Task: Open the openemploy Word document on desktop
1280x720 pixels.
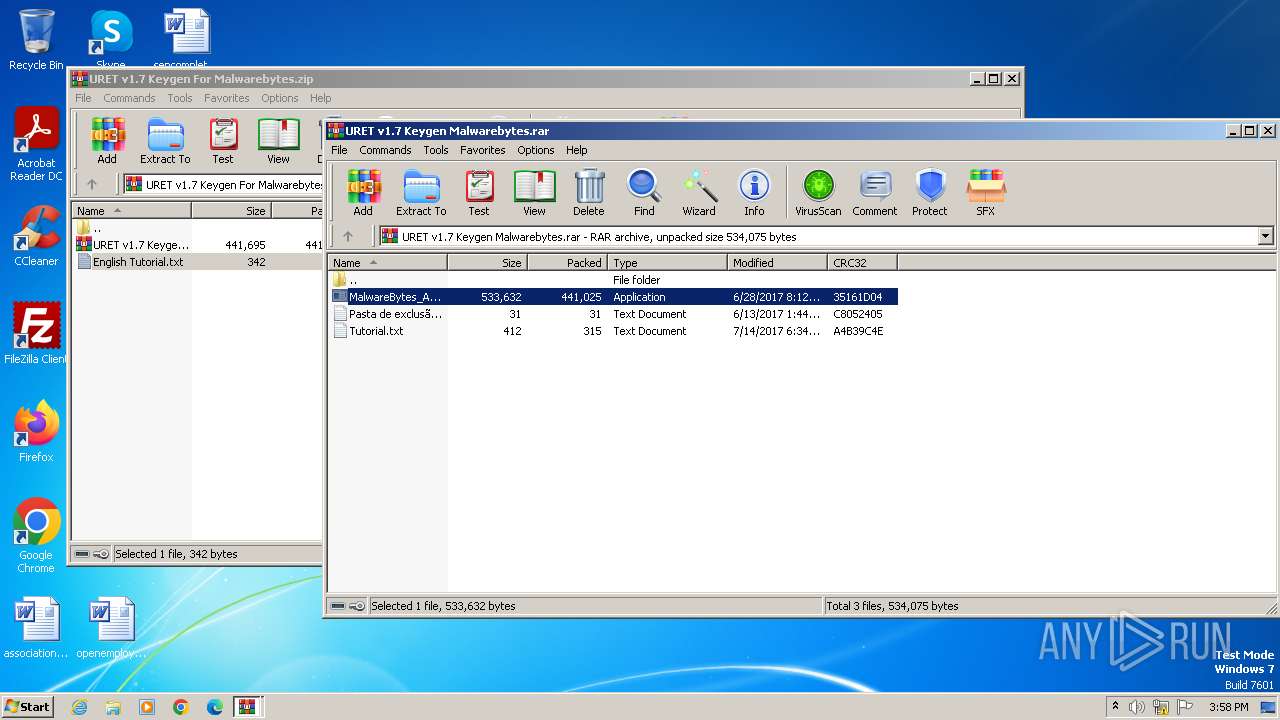Action: click(111, 628)
